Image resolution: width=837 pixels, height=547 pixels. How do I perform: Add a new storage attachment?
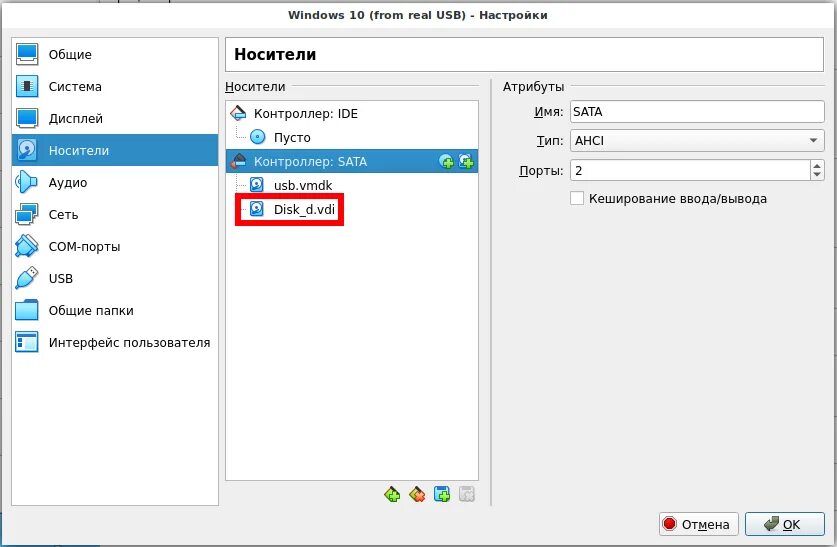tap(442, 495)
